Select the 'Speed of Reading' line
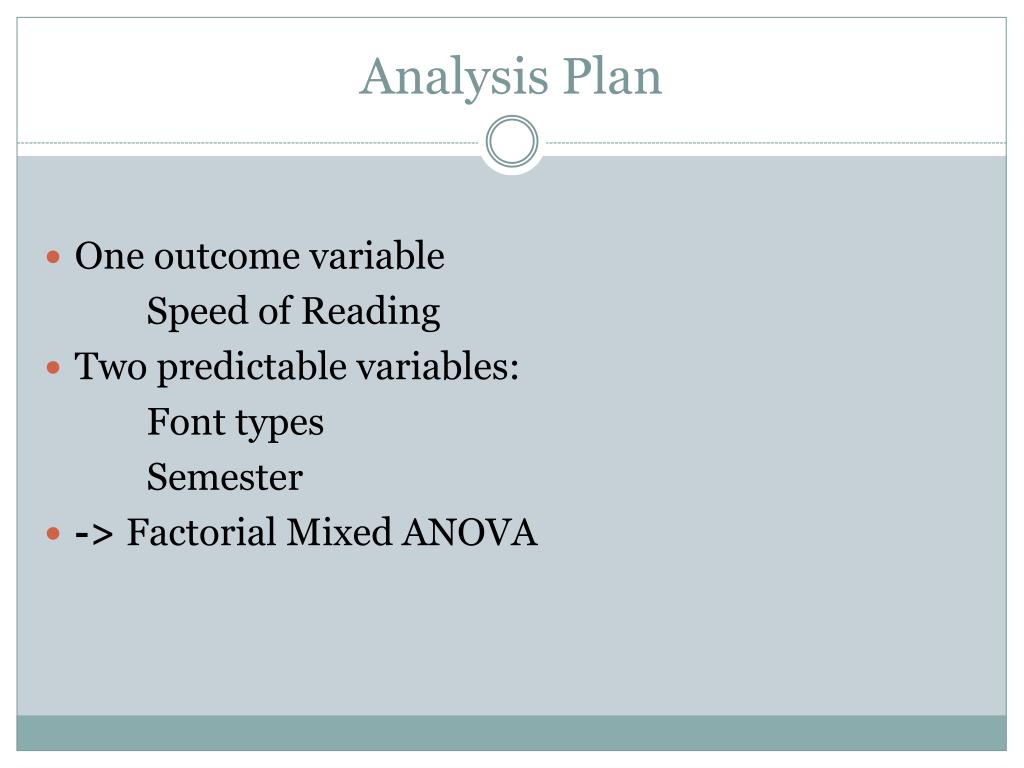This screenshot has height=768, width=1024. (x=293, y=312)
